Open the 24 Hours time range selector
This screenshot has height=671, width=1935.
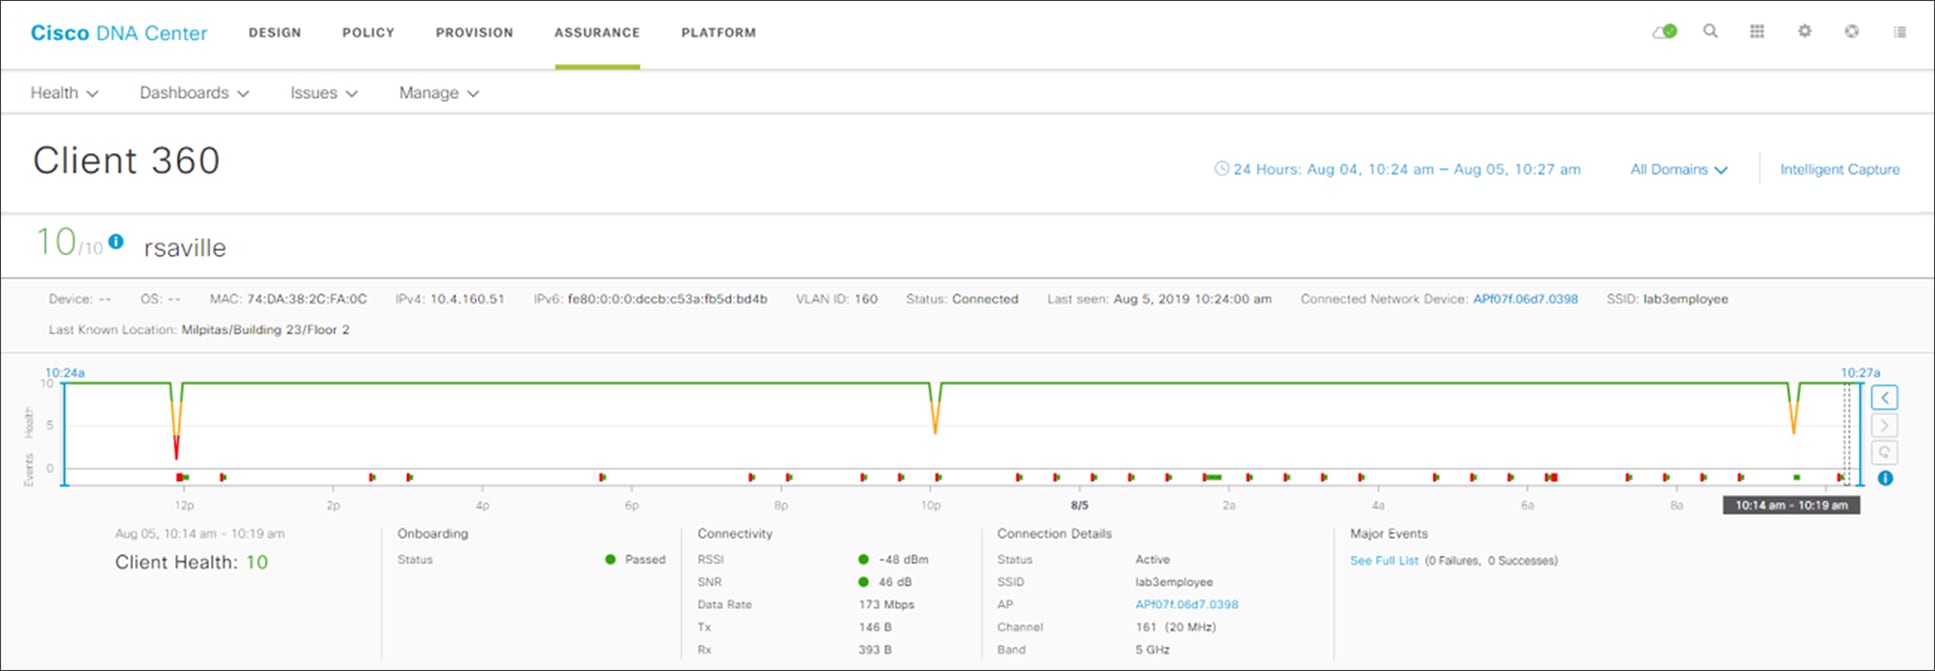tap(1397, 170)
